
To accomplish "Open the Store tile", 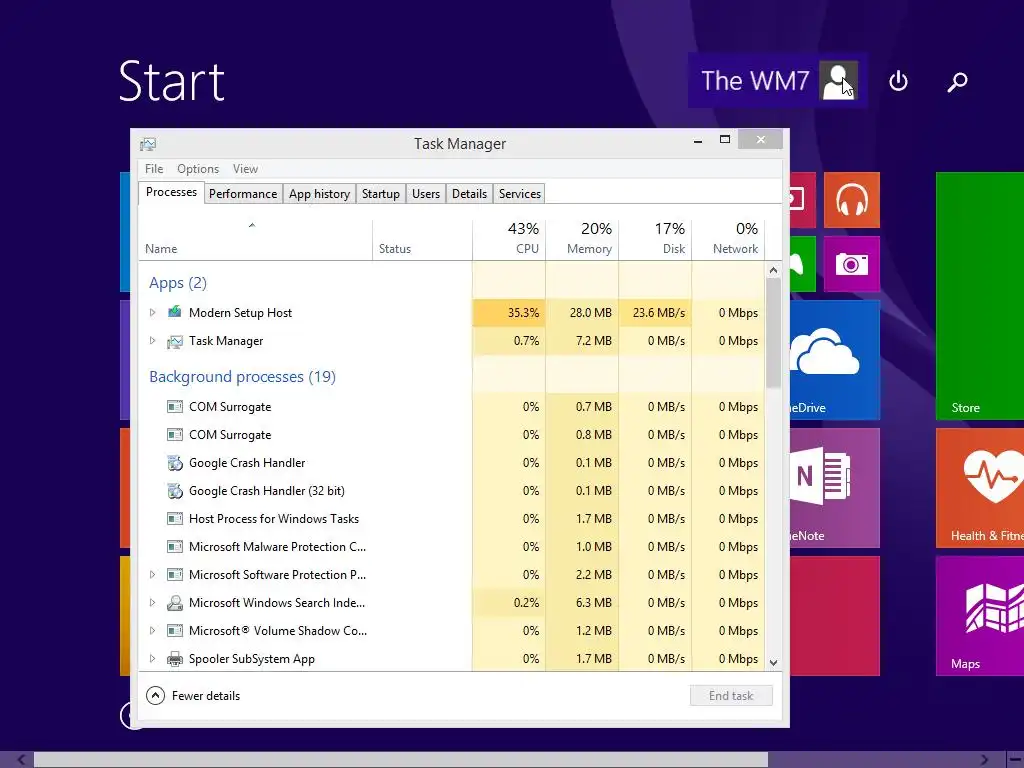I will point(980,296).
